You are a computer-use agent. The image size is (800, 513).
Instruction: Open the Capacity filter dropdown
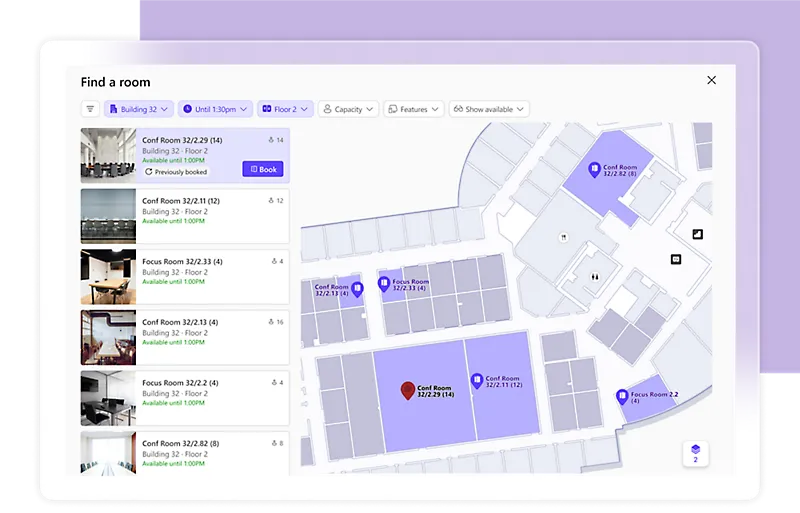click(x=348, y=109)
